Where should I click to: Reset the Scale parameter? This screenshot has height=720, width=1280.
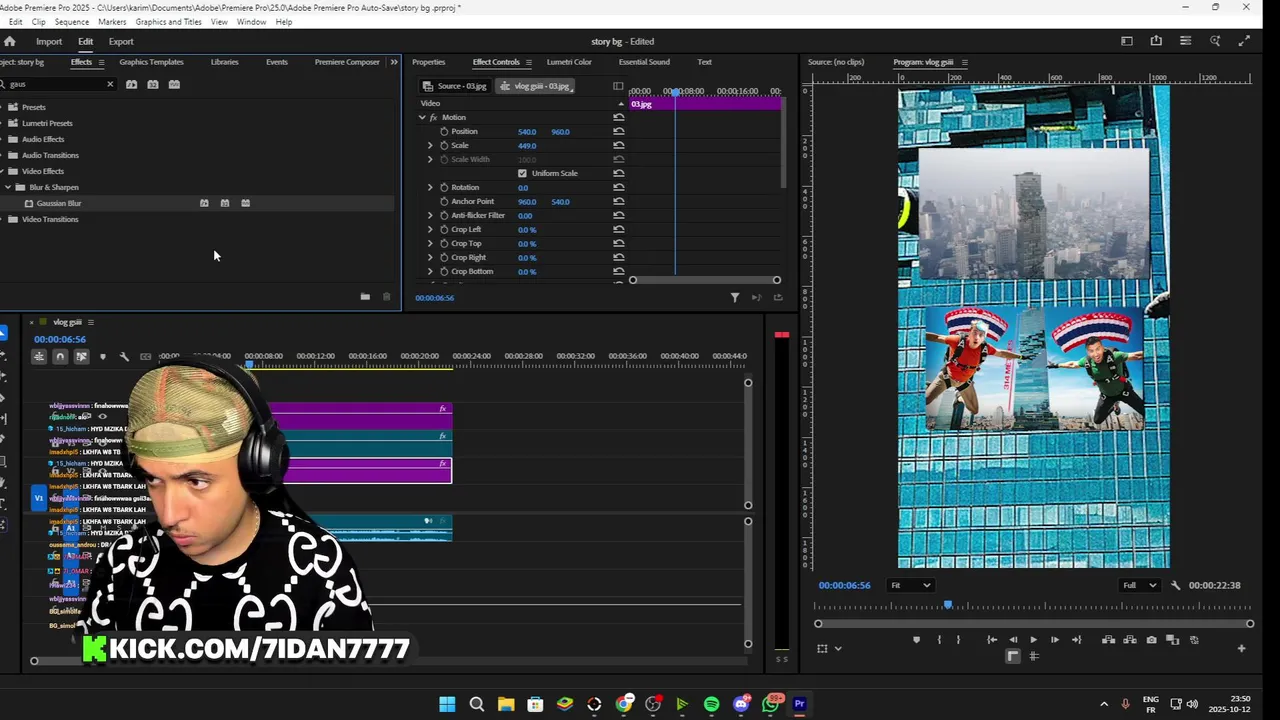pos(619,145)
